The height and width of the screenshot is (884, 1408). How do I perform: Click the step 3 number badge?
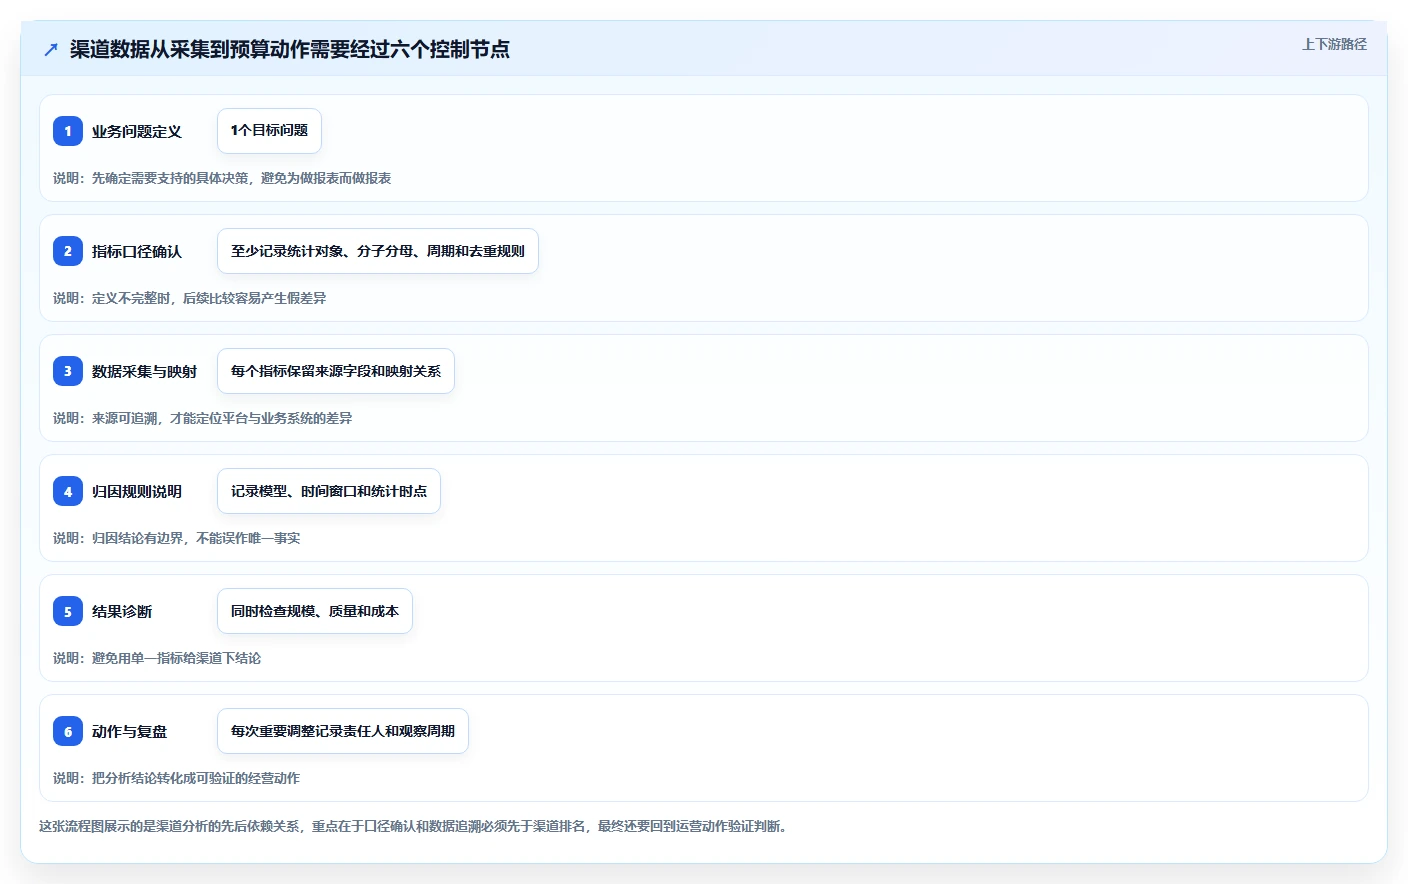pos(68,371)
